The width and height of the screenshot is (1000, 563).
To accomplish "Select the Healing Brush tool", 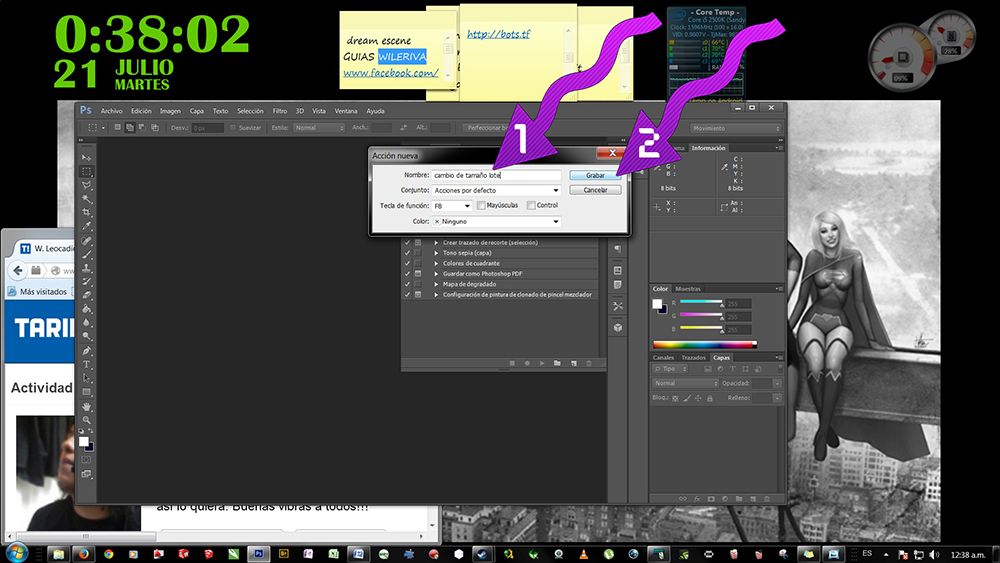I will [86, 241].
